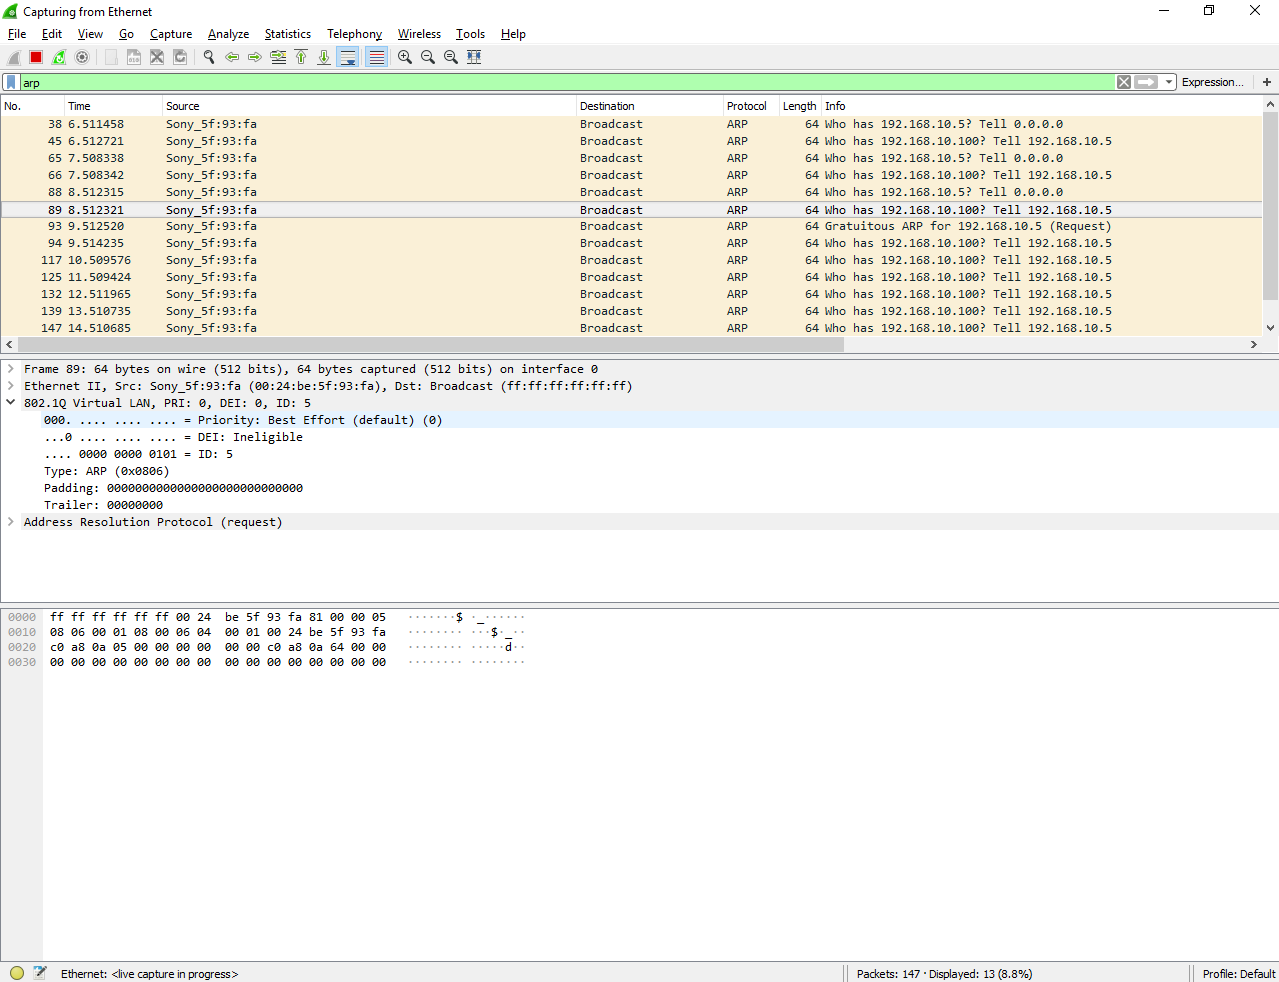The image size is (1279, 982).
Task: Go back in packet history
Action: pos(232,57)
